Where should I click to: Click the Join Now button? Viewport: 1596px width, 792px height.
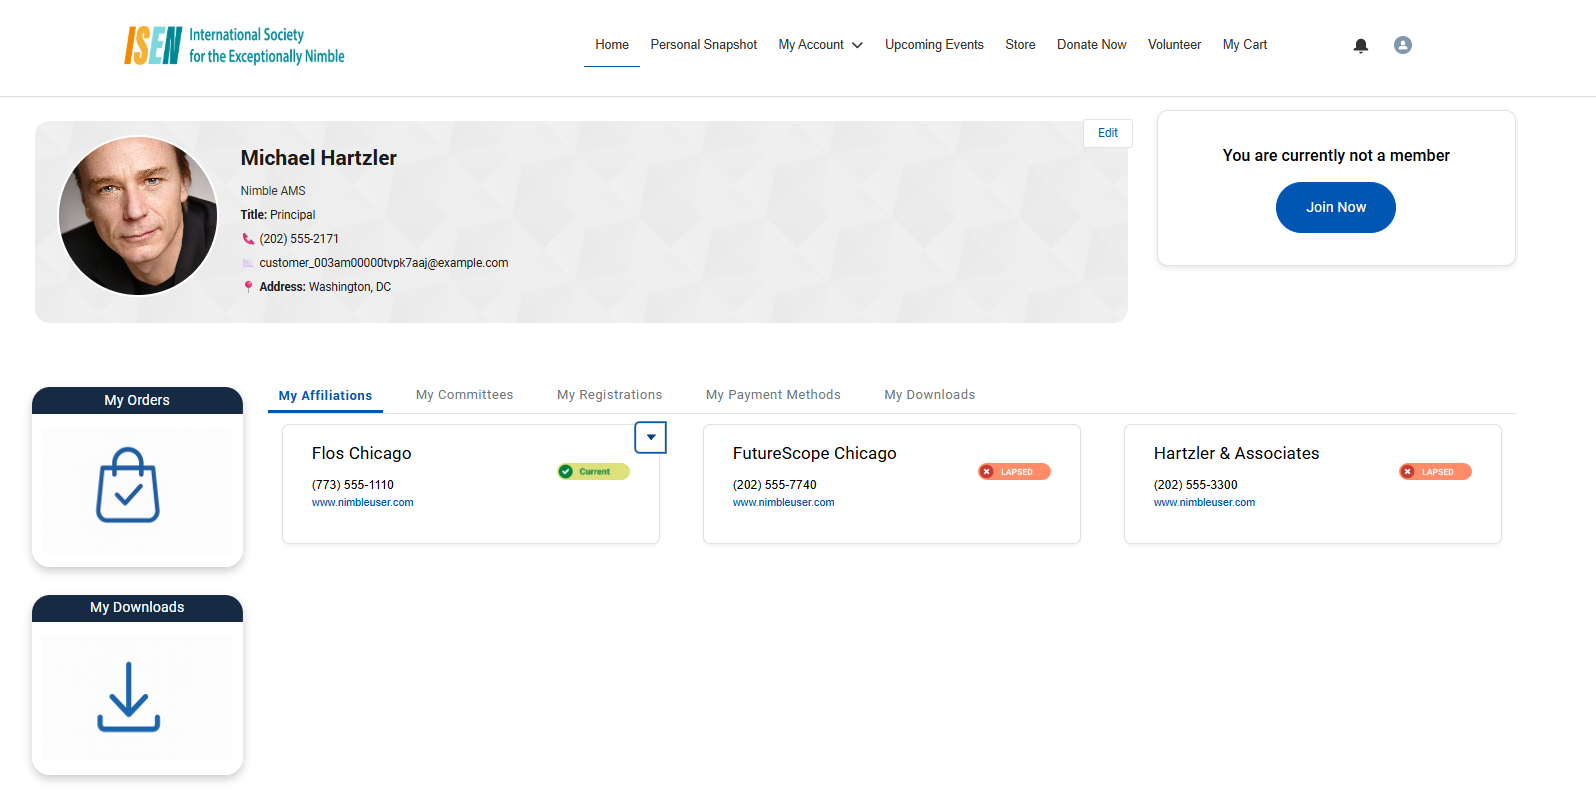[1335, 207]
